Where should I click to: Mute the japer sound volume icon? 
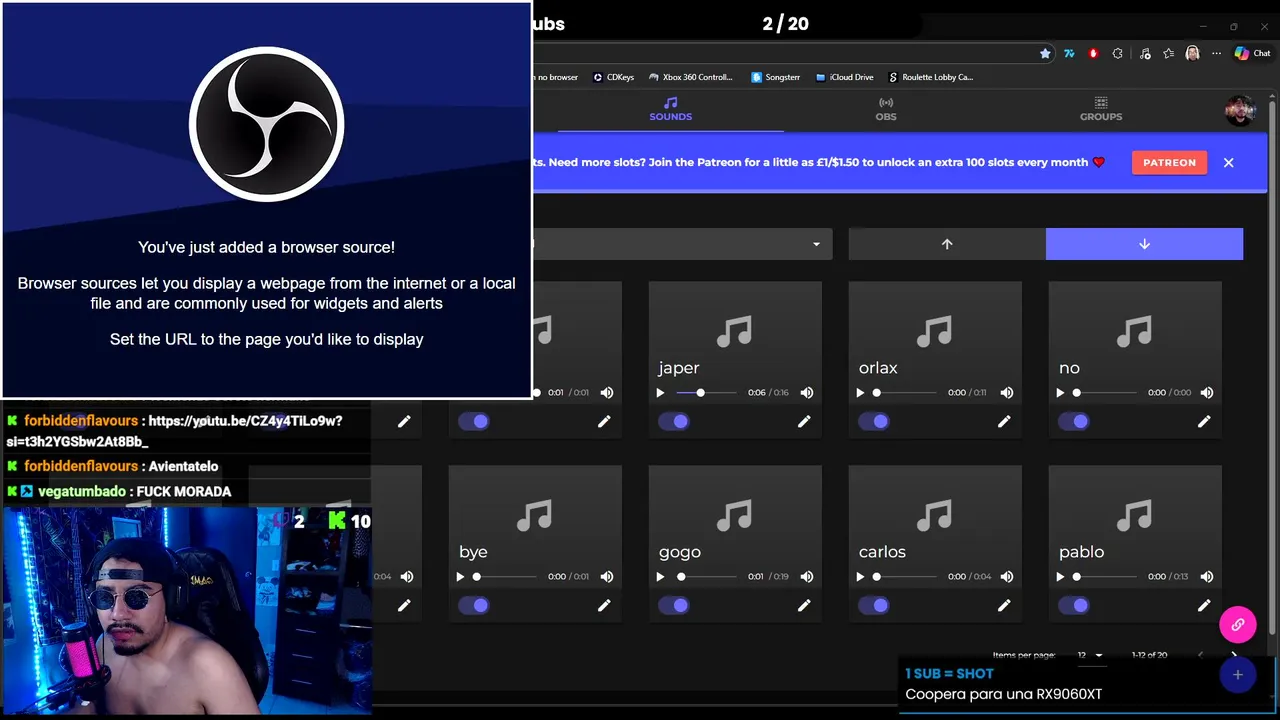pos(807,393)
